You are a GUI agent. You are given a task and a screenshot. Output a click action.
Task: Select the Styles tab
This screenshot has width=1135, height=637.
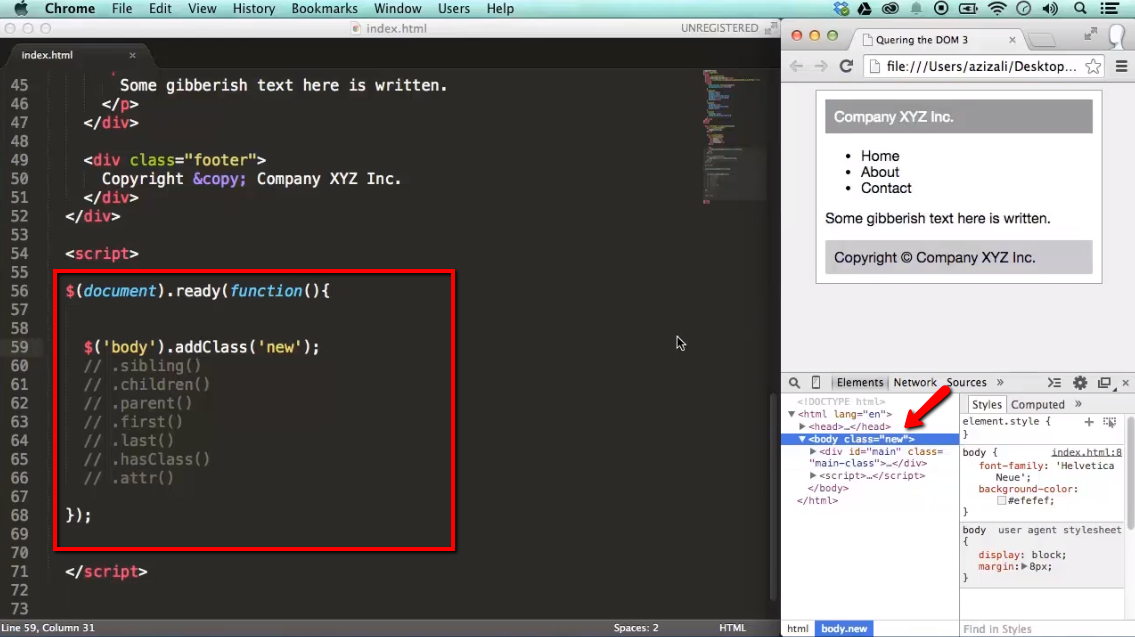pos(986,405)
